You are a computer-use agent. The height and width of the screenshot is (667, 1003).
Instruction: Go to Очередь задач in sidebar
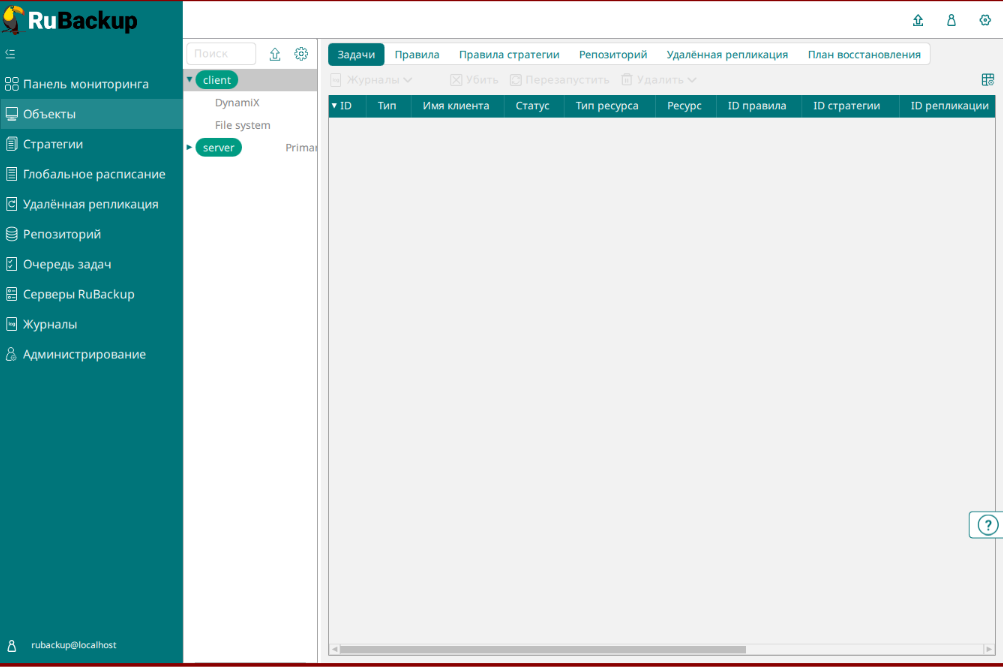tap(66, 264)
